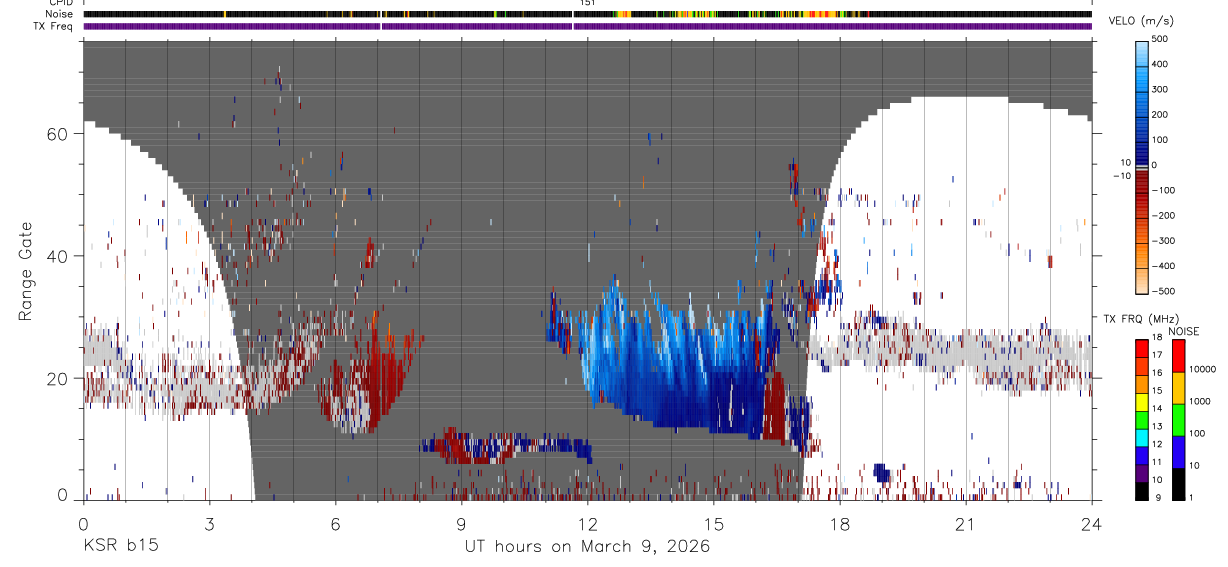Click the 18 label in the TX FRQ legend
Viewport: 1228px width, 567px height.
click(1157, 338)
